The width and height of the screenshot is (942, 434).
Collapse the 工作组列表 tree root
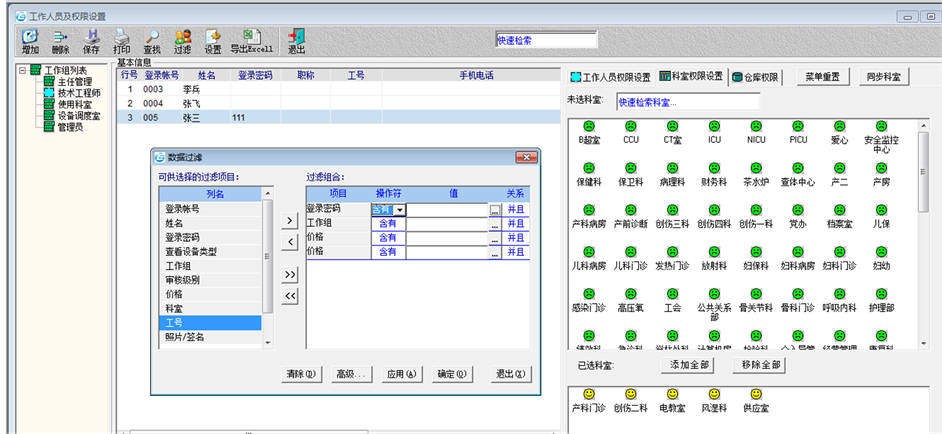point(23,70)
